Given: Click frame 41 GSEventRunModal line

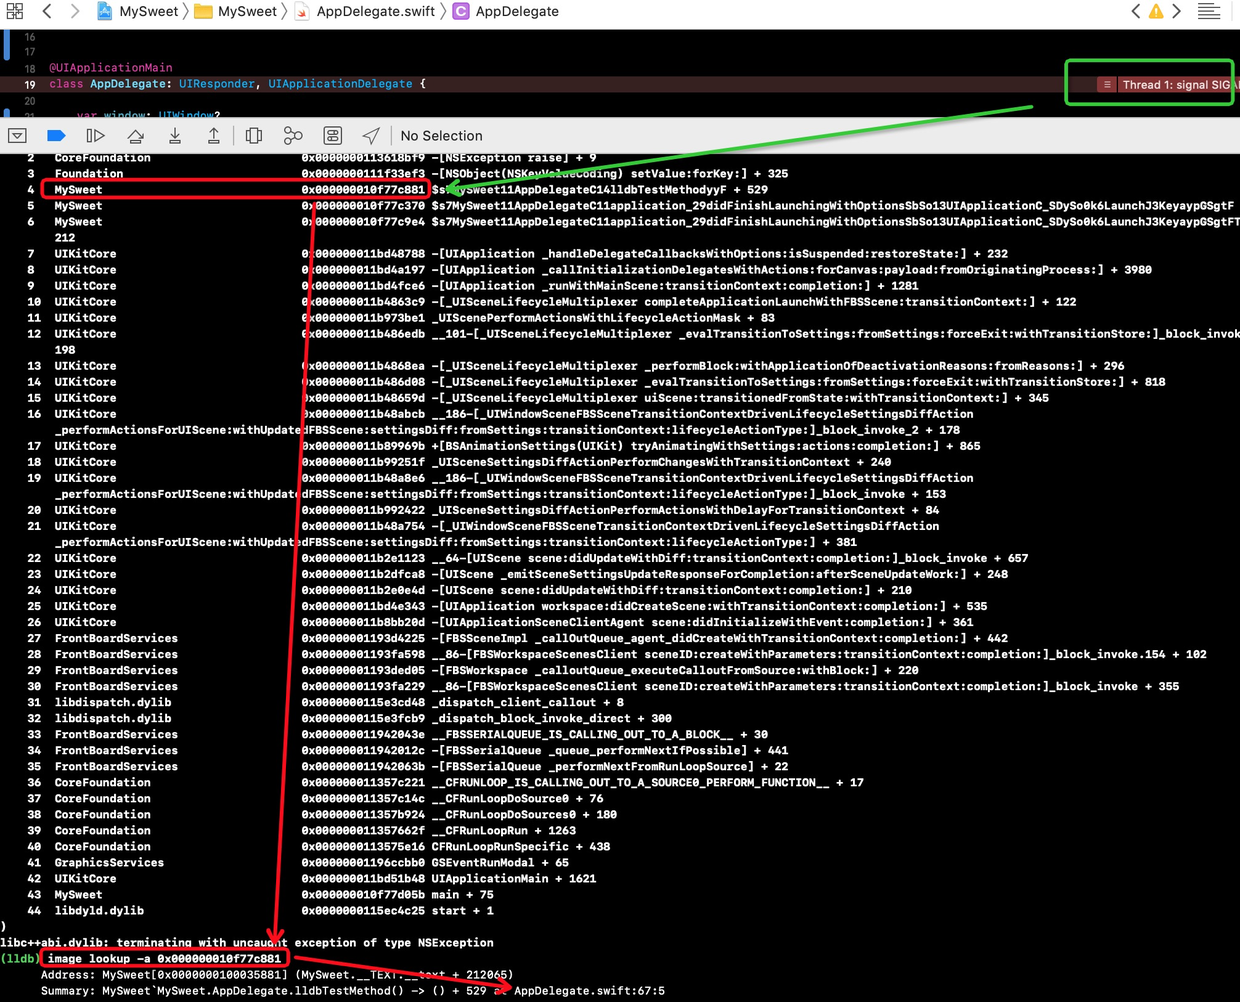Looking at the screenshot, I should pyautogui.click(x=296, y=862).
